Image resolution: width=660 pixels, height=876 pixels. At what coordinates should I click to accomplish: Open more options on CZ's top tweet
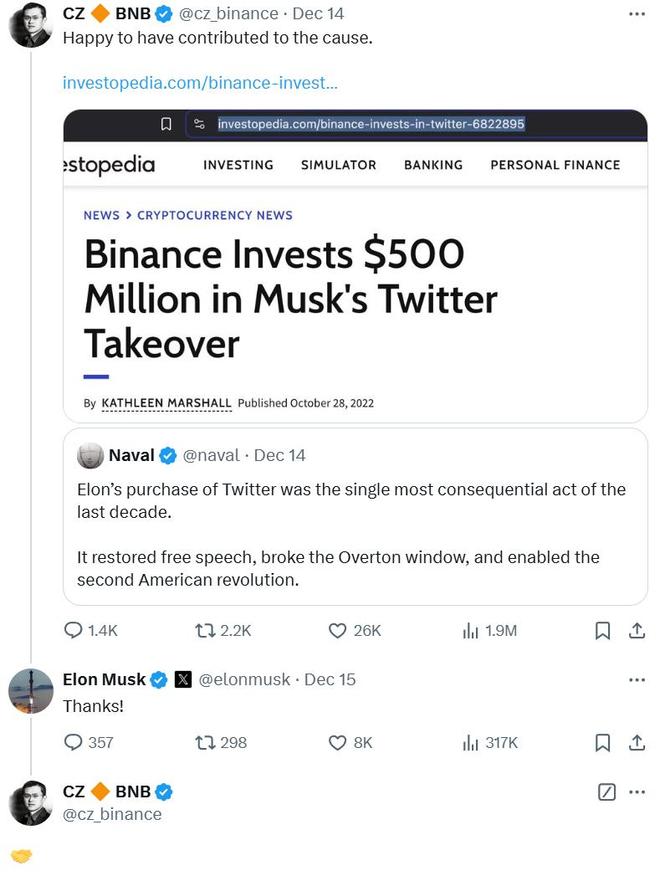pyautogui.click(x=637, y=14)
